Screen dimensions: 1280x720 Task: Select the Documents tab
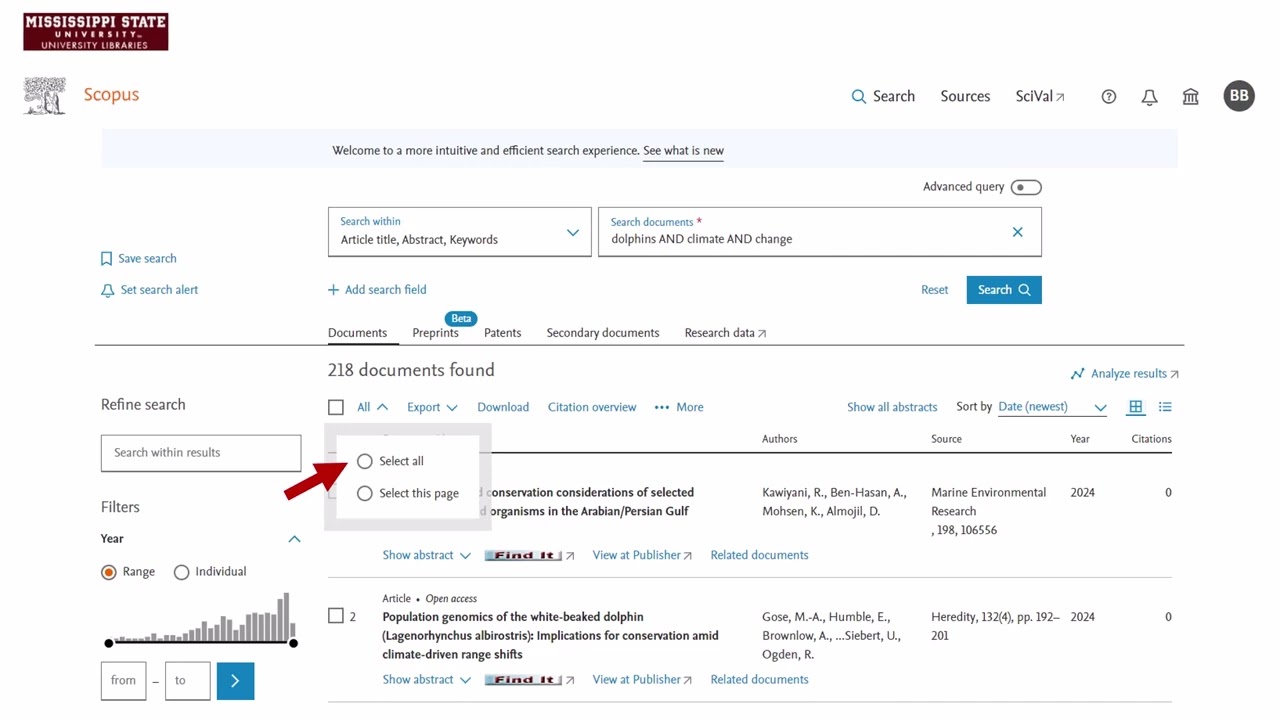(x=357, y=333)
